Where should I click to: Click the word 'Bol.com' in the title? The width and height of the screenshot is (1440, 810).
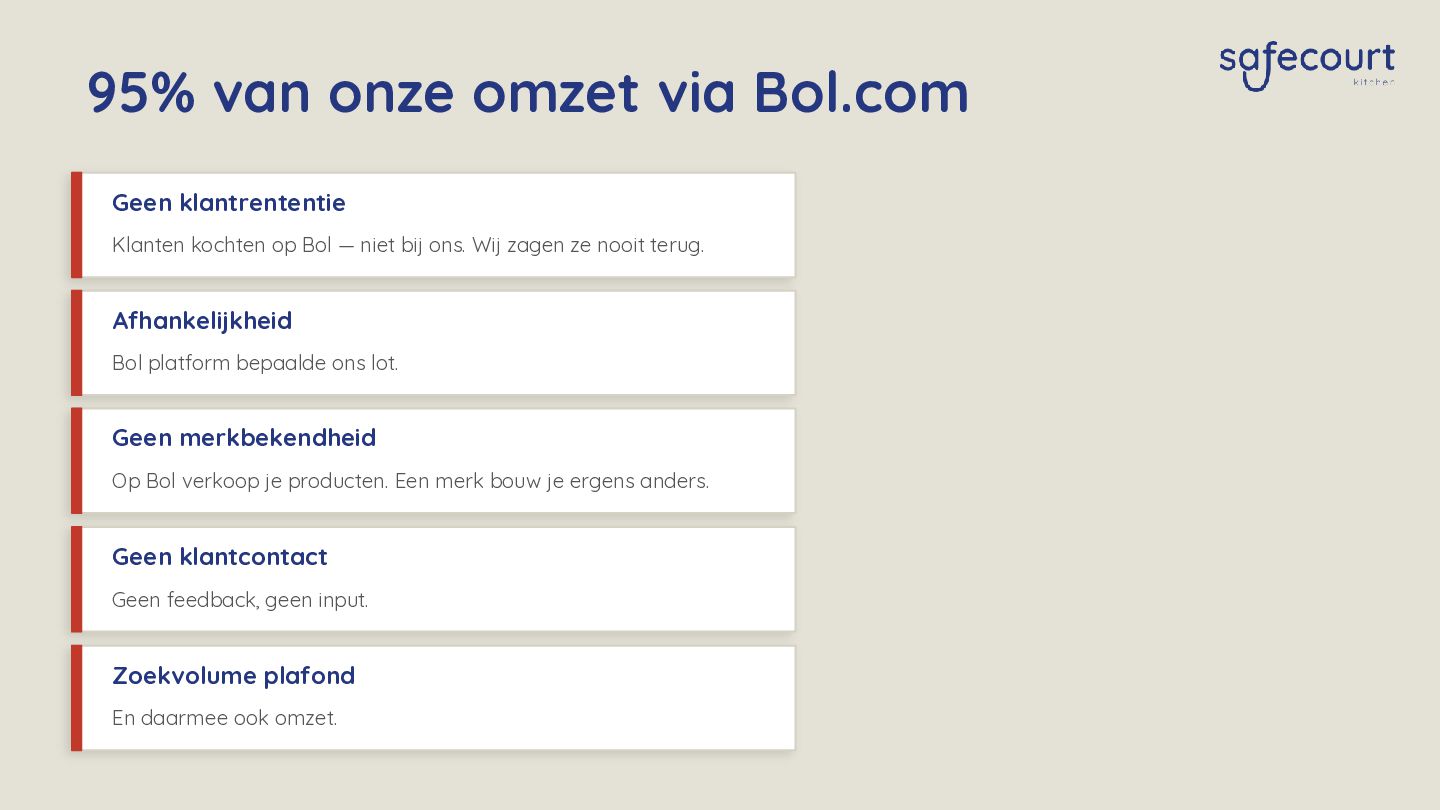coord(861,92)
